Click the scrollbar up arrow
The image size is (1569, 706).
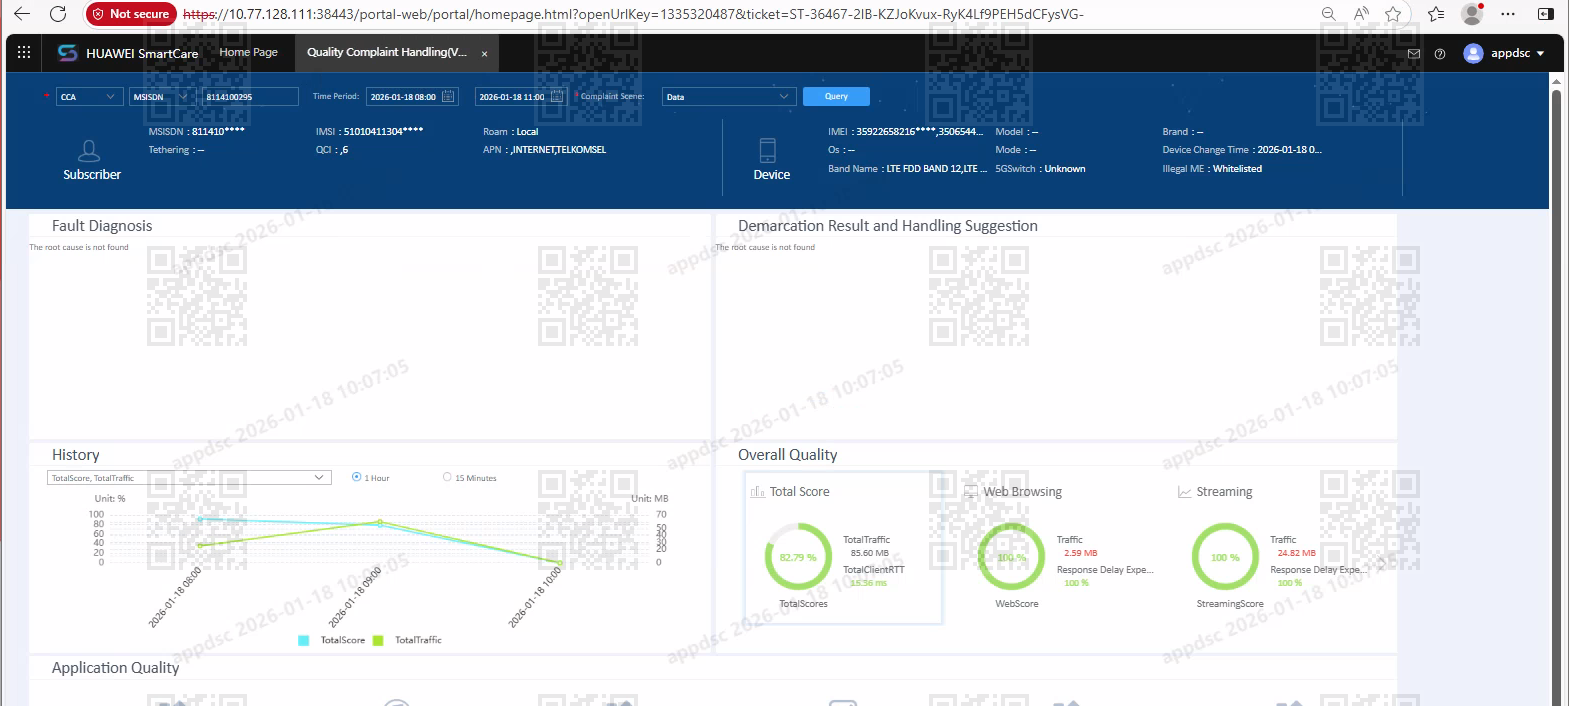pos(1556,84)
